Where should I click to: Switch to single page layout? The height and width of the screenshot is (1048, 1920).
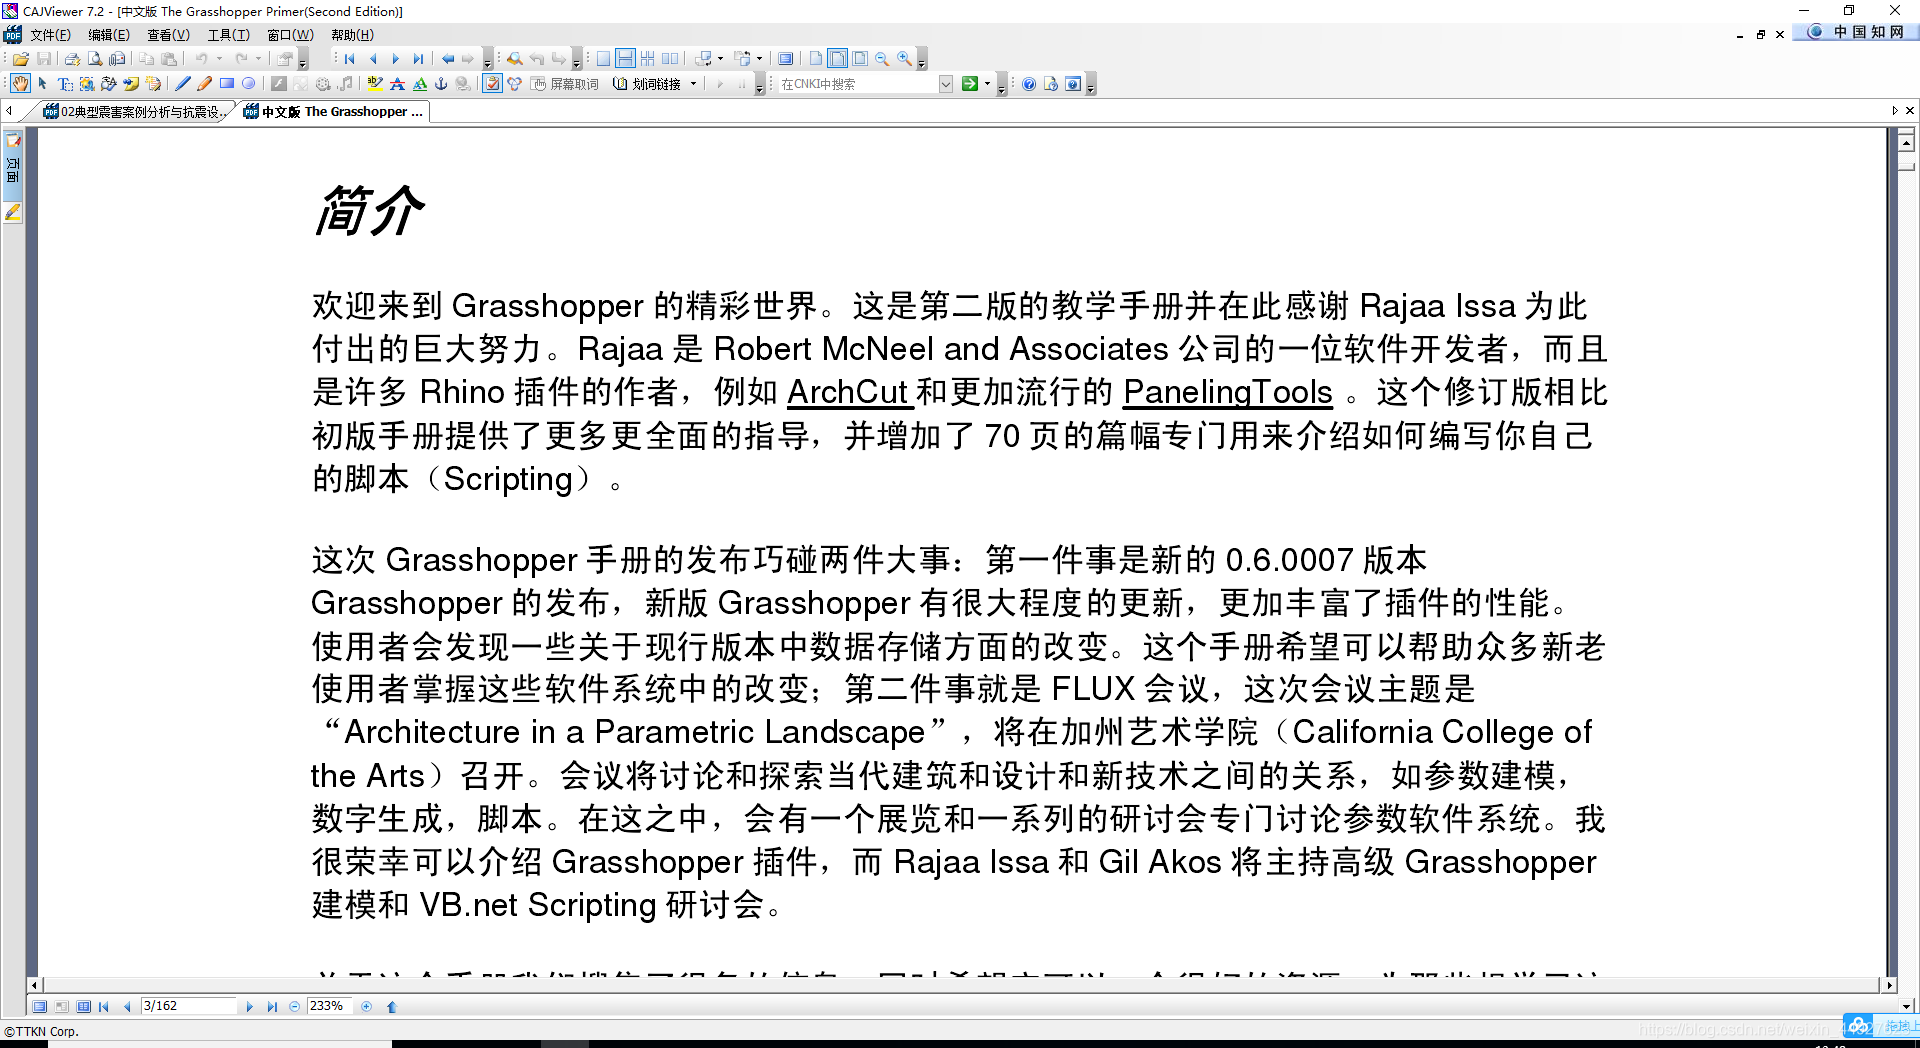pos(603,59)
